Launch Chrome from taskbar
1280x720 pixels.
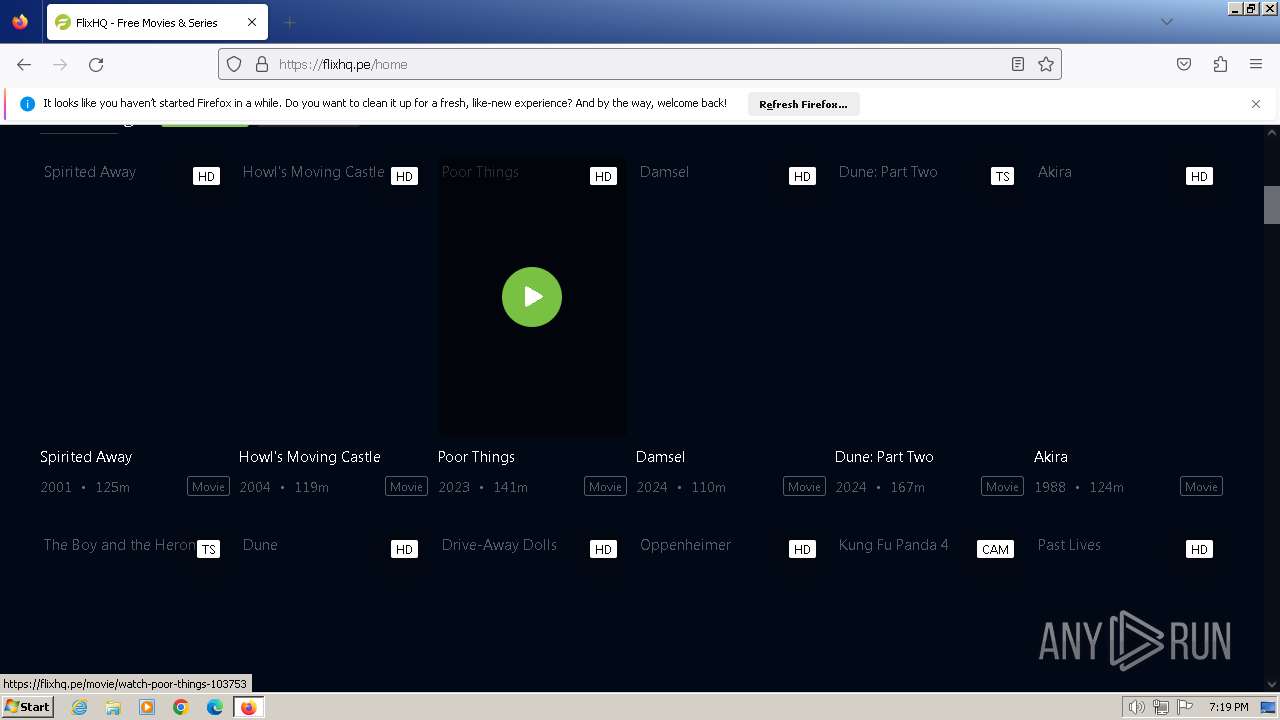point(181,707)
